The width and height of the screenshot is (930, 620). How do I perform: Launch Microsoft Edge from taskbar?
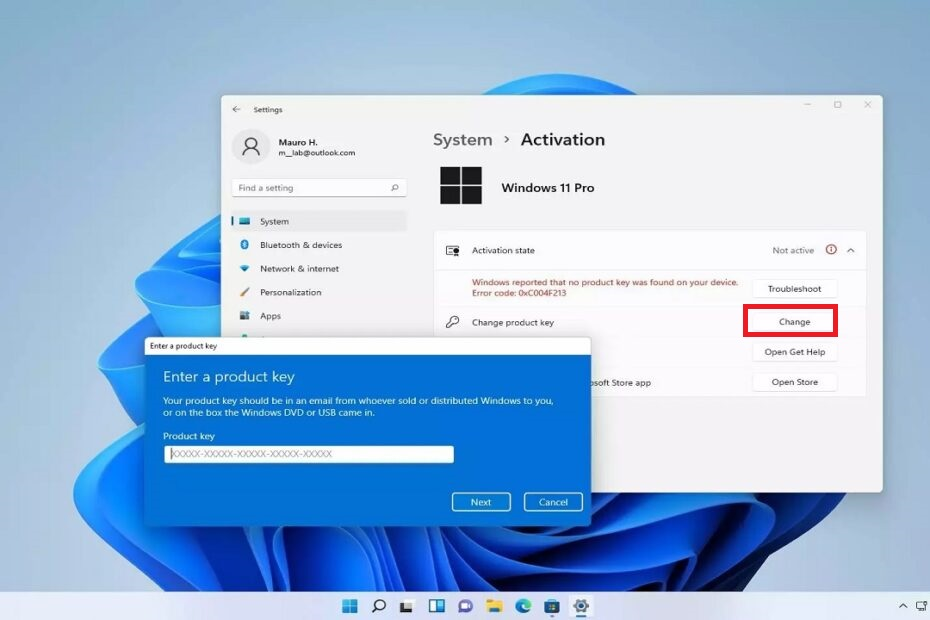(523, 606)
